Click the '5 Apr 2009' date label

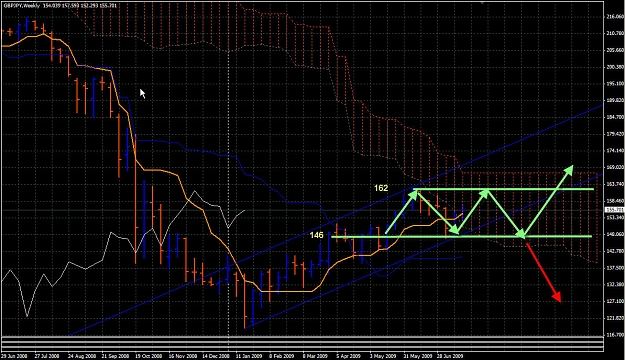(348, 356)
